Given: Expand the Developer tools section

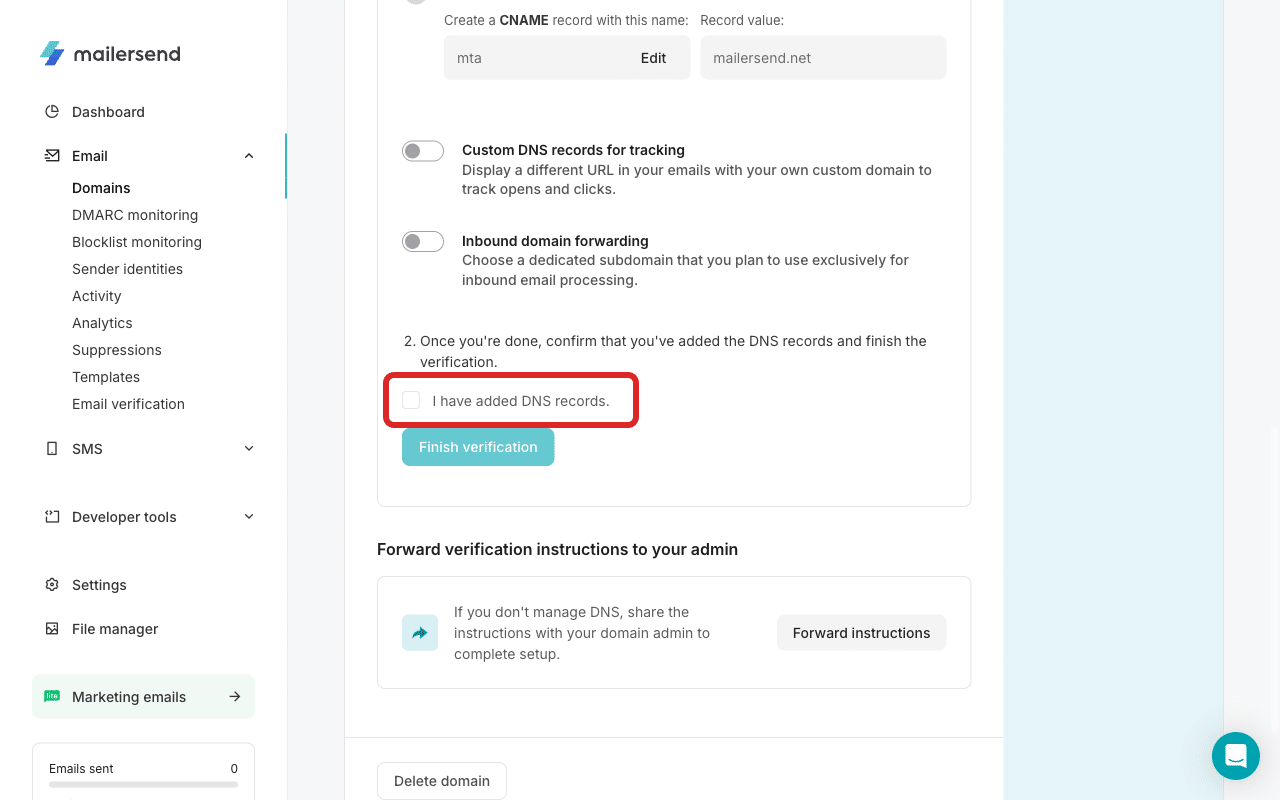Looking at the screenshot, I should point(248,516).
